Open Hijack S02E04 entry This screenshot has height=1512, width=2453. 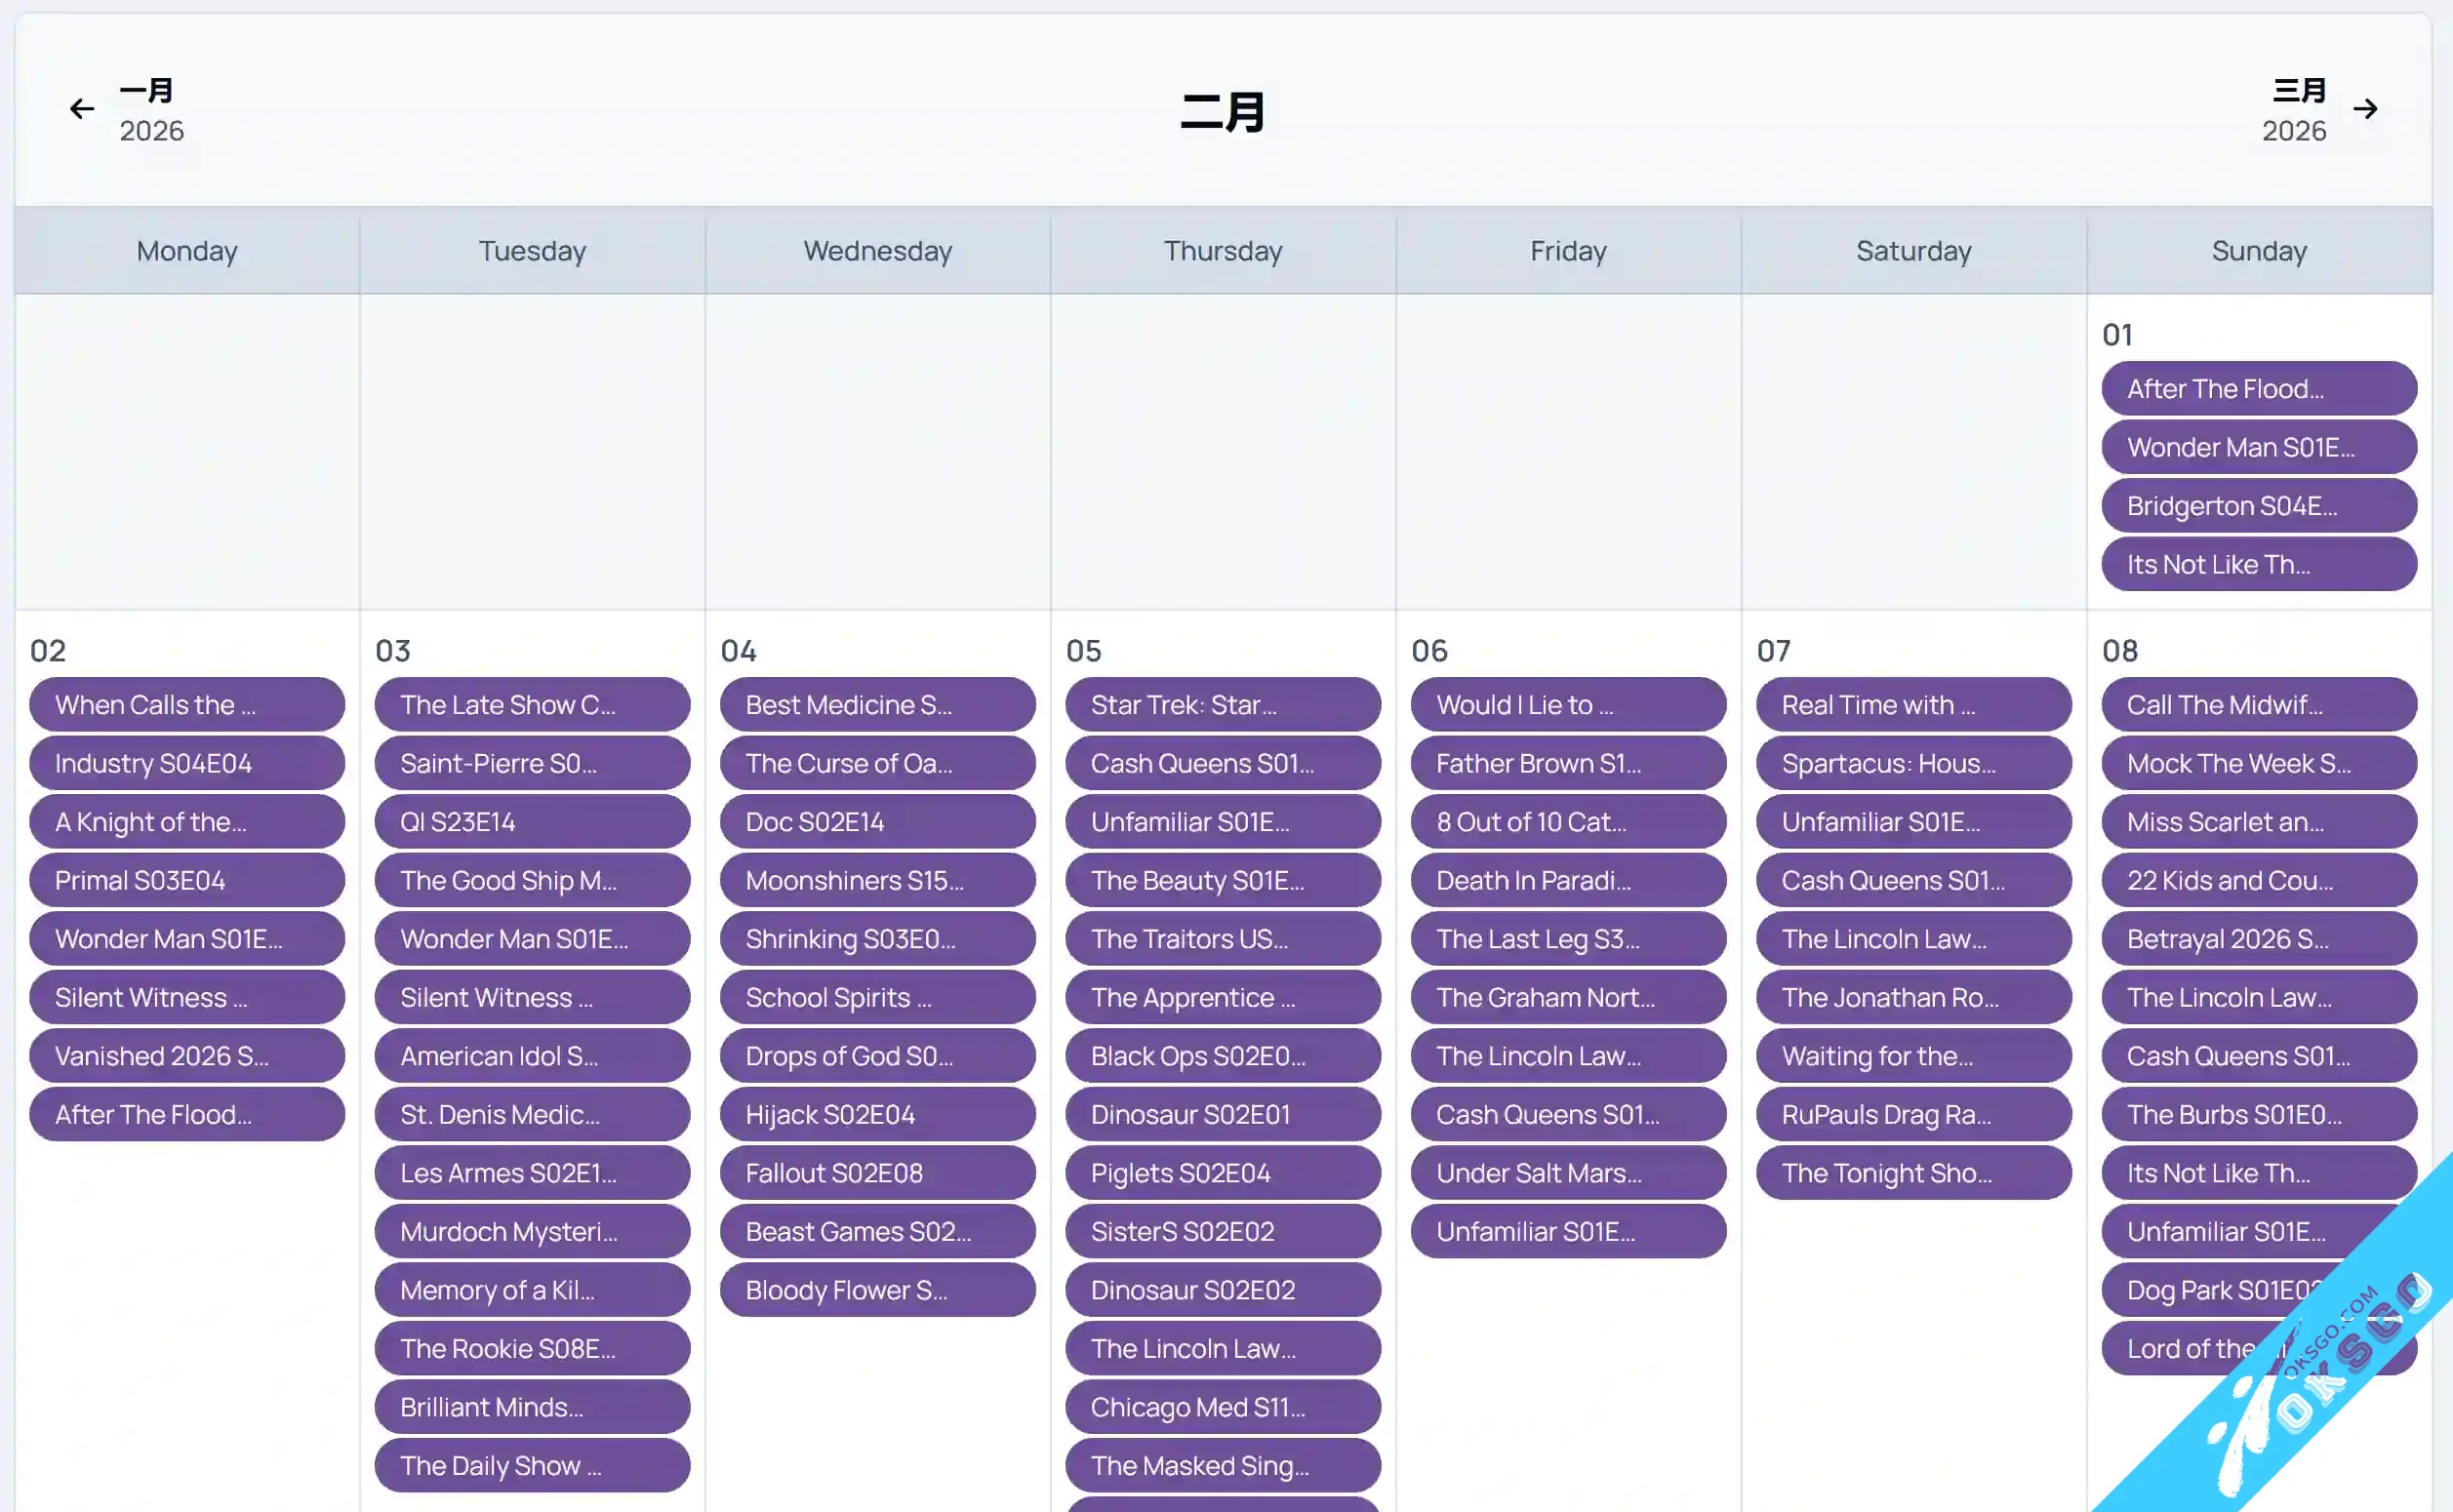(877, 1115)
